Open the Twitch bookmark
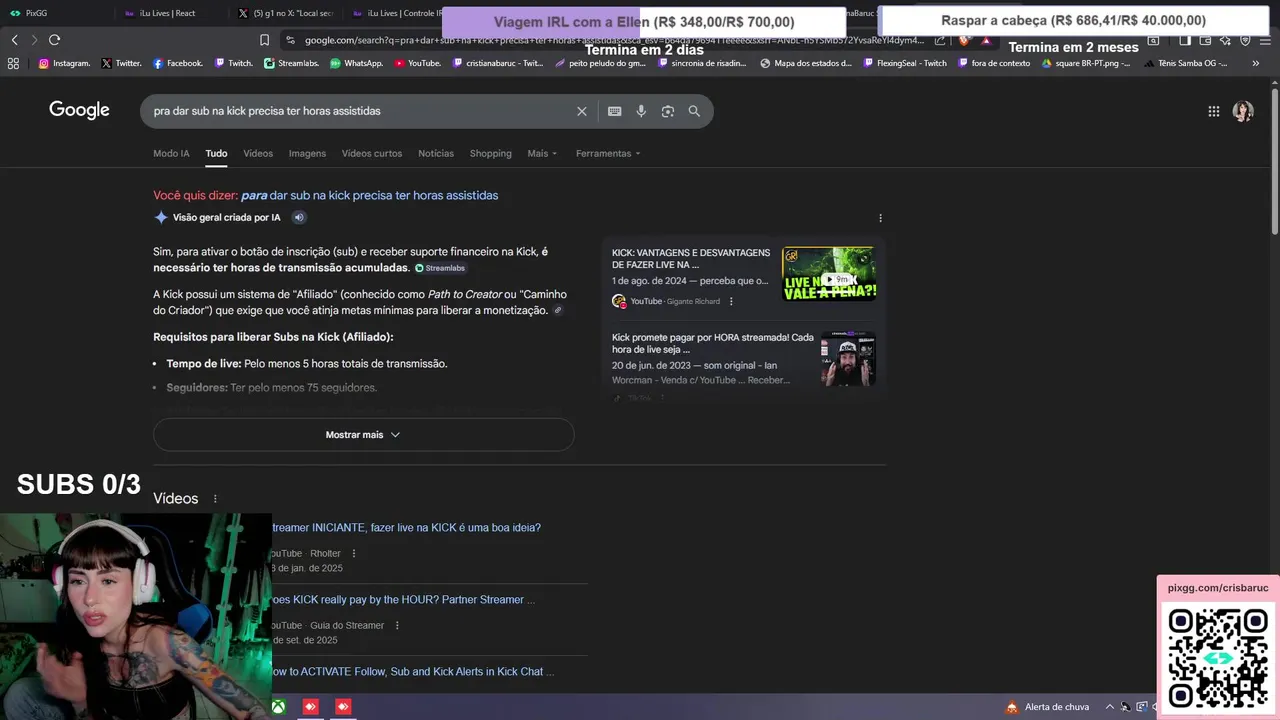Image resolution: width=1280 pixels, height=720 pixels. coord(233,63)
